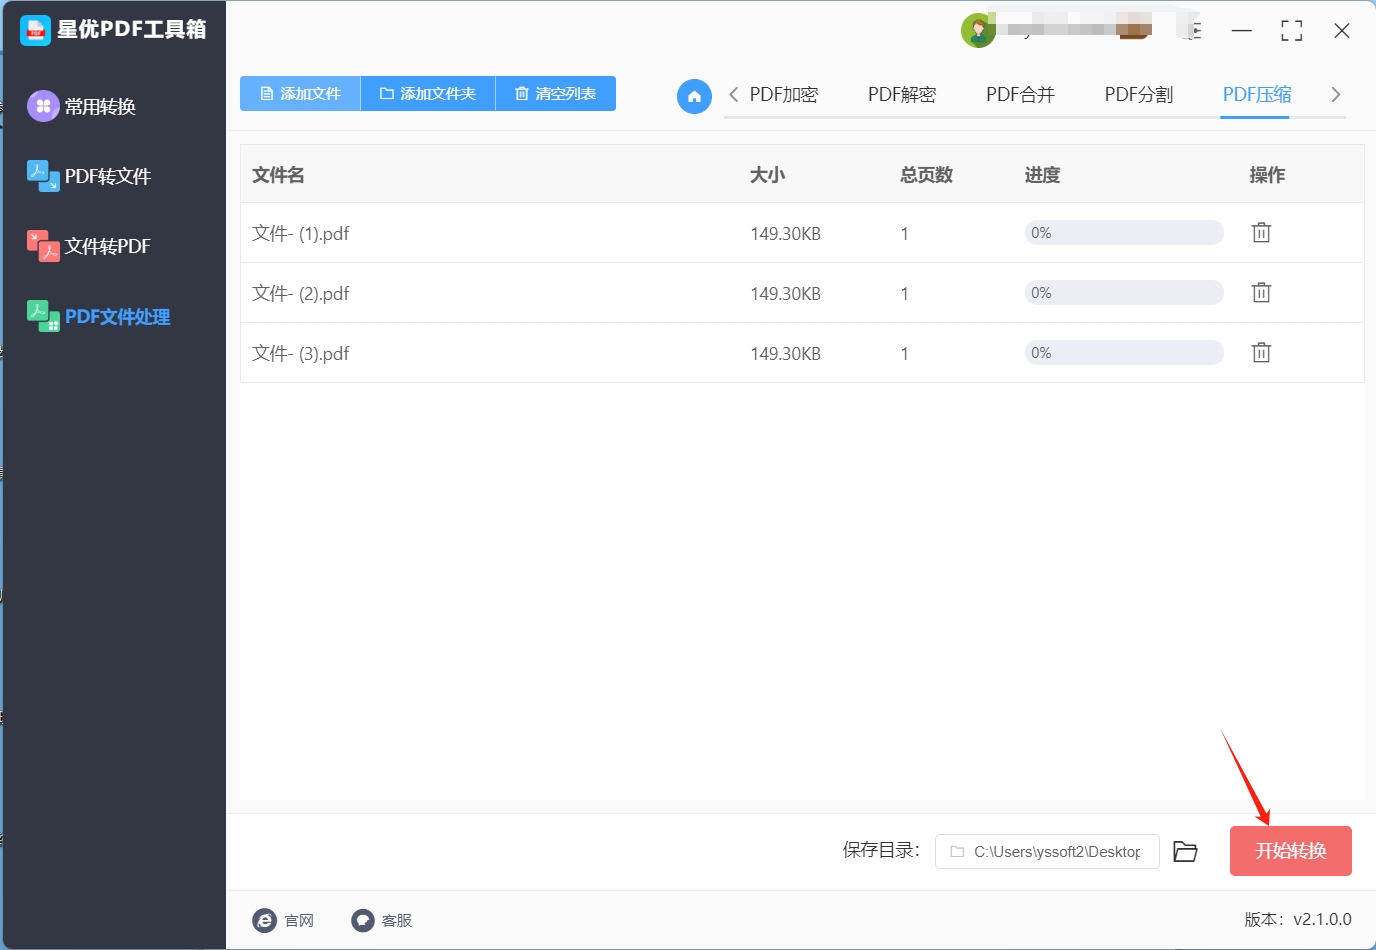This screenshot has width=1376, height=950.
Task: Click the 清空列表 button
Action: point(556,93)
